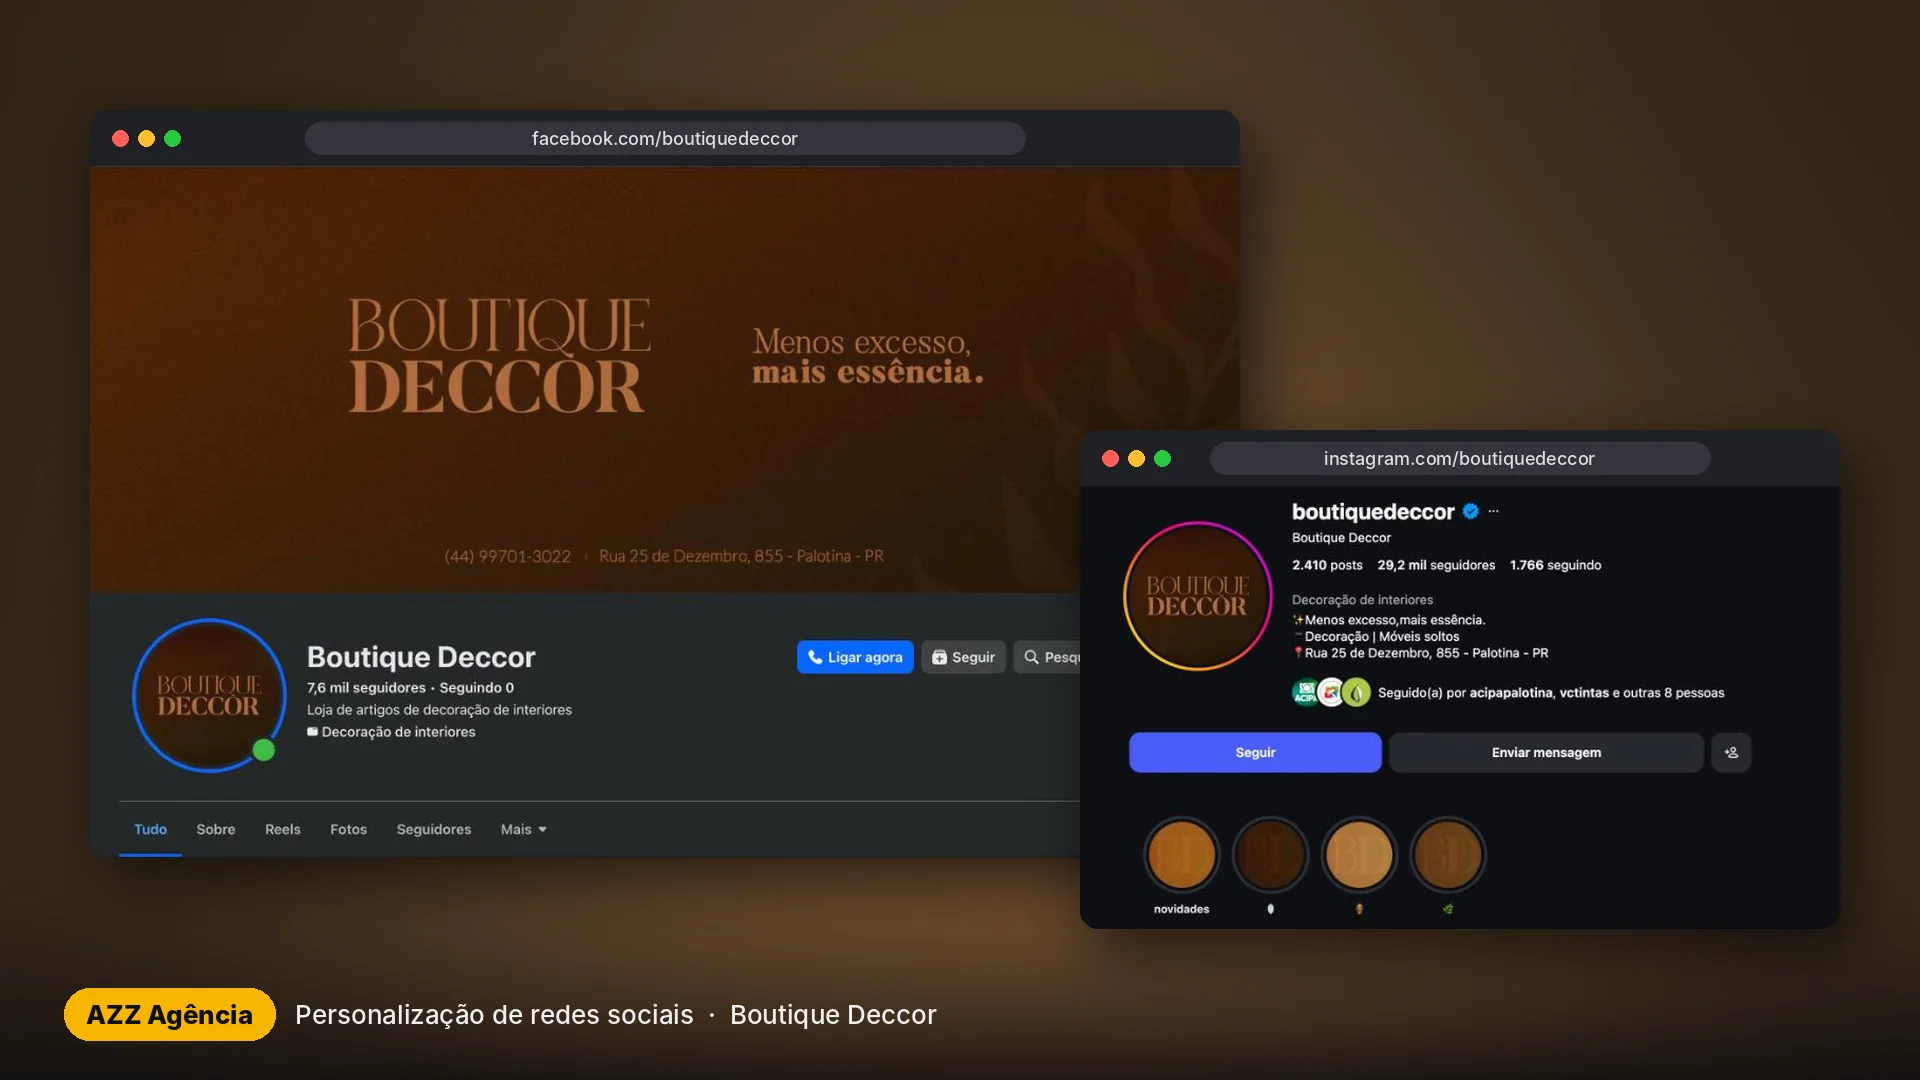Click the vctintas follower link
1920x1080 pixels.
click(1584, 693)
